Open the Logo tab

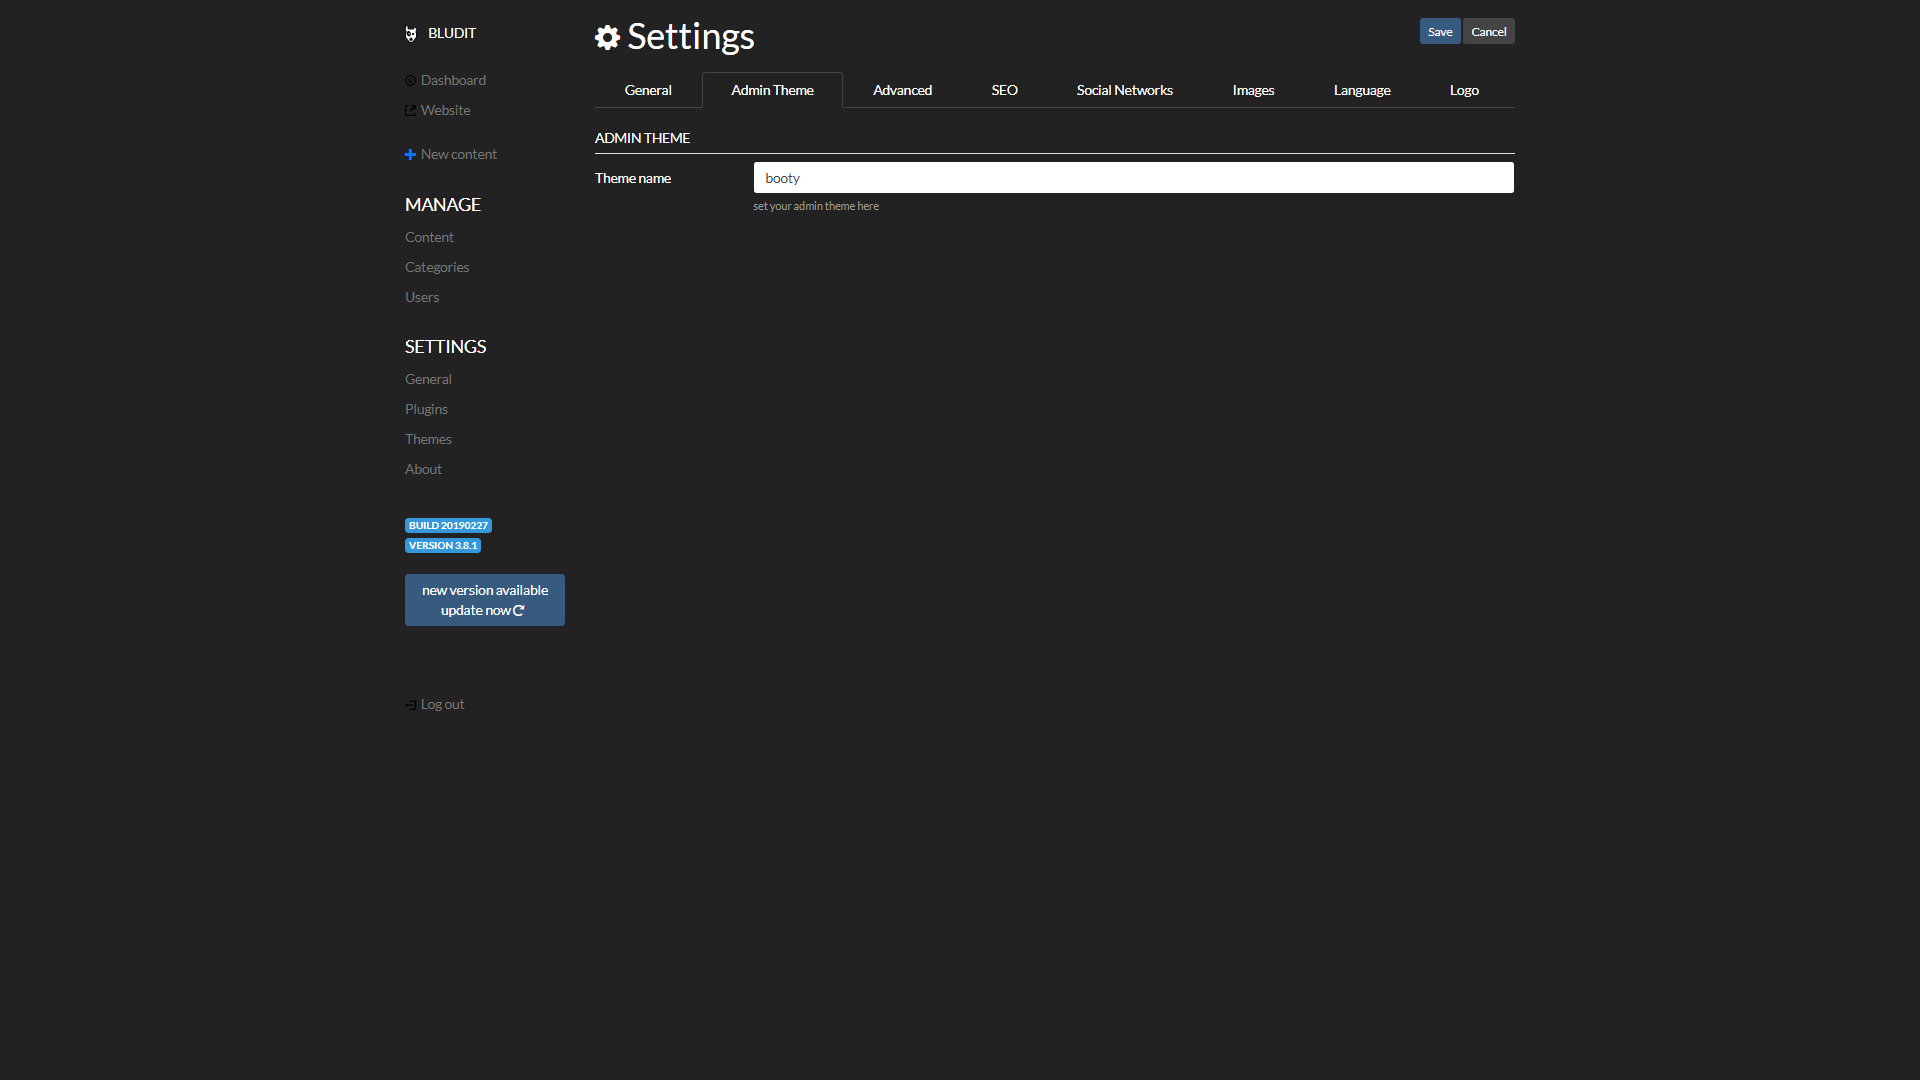click(1463, 90)
